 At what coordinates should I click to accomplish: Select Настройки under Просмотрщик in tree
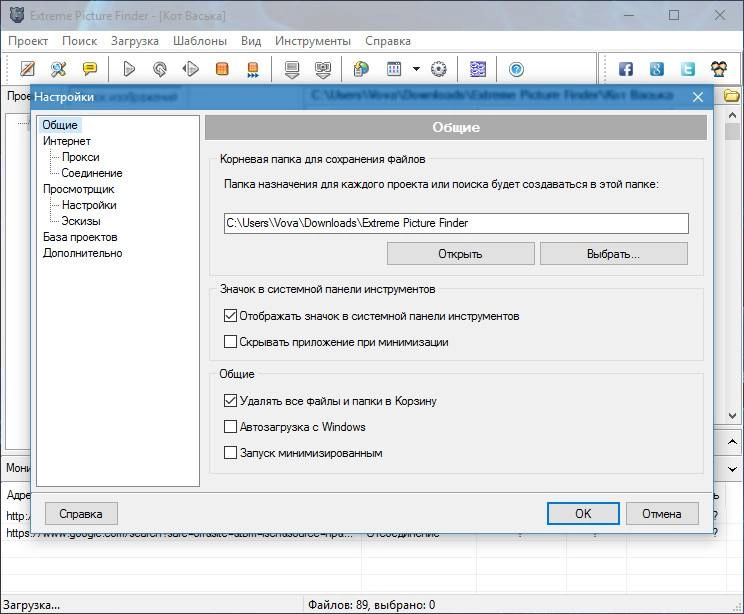click(89, 205)
